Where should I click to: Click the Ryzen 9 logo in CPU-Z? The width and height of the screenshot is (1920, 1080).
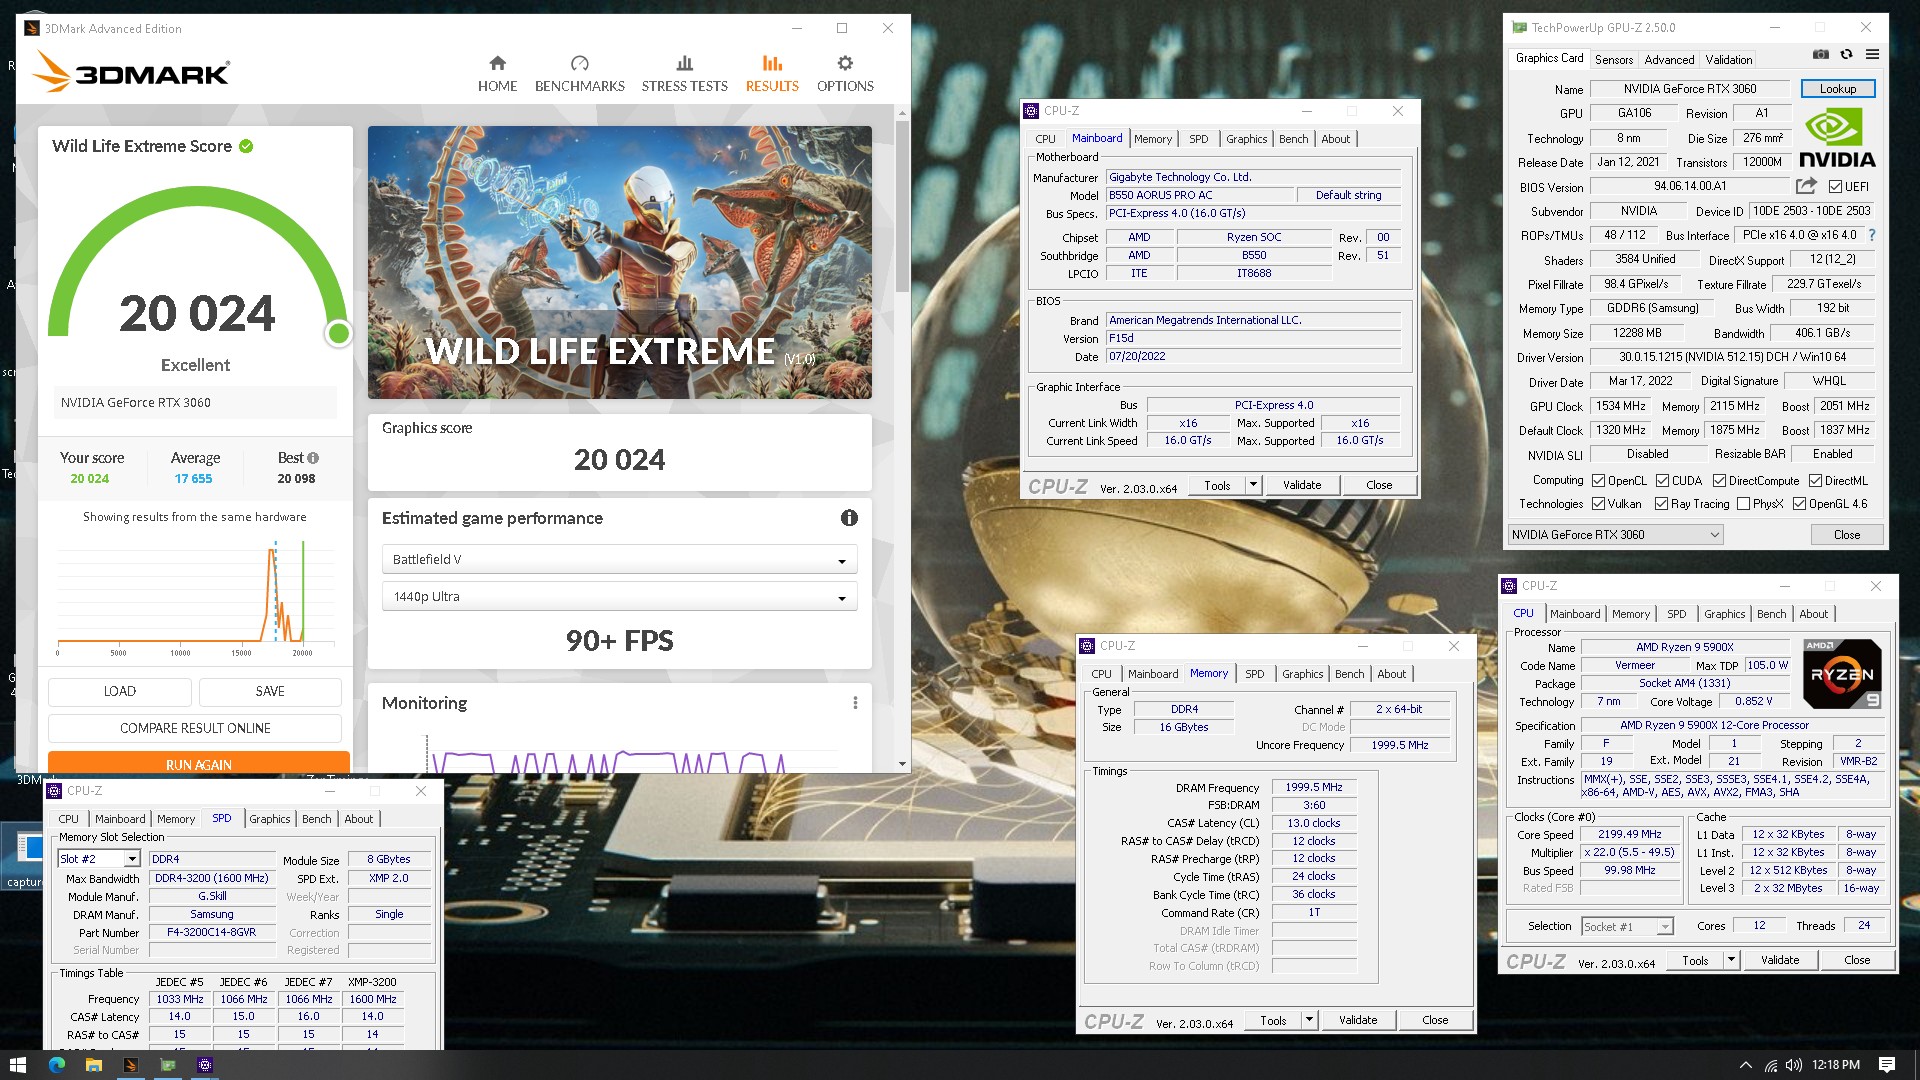point(1842,673)
